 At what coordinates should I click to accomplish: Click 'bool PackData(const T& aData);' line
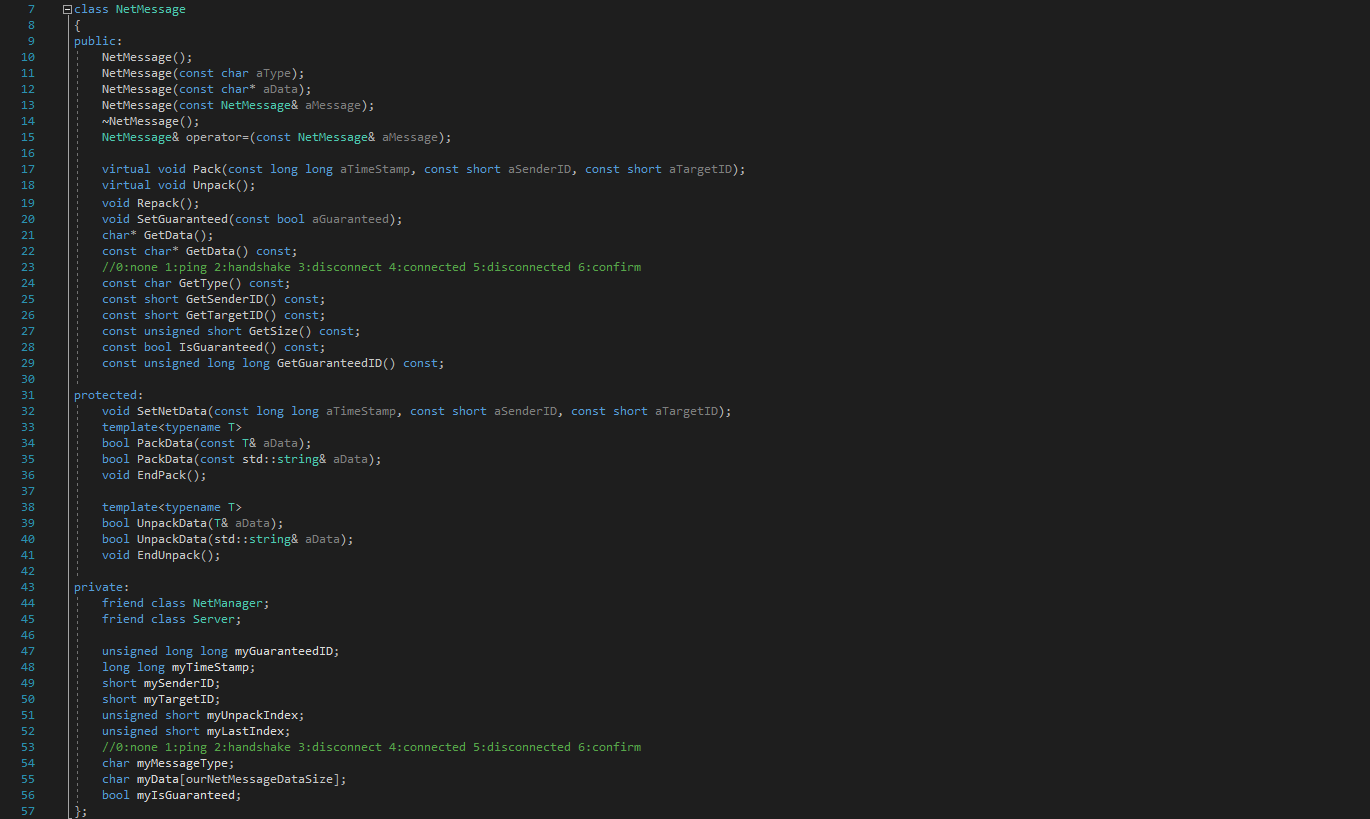pos(207,443)
